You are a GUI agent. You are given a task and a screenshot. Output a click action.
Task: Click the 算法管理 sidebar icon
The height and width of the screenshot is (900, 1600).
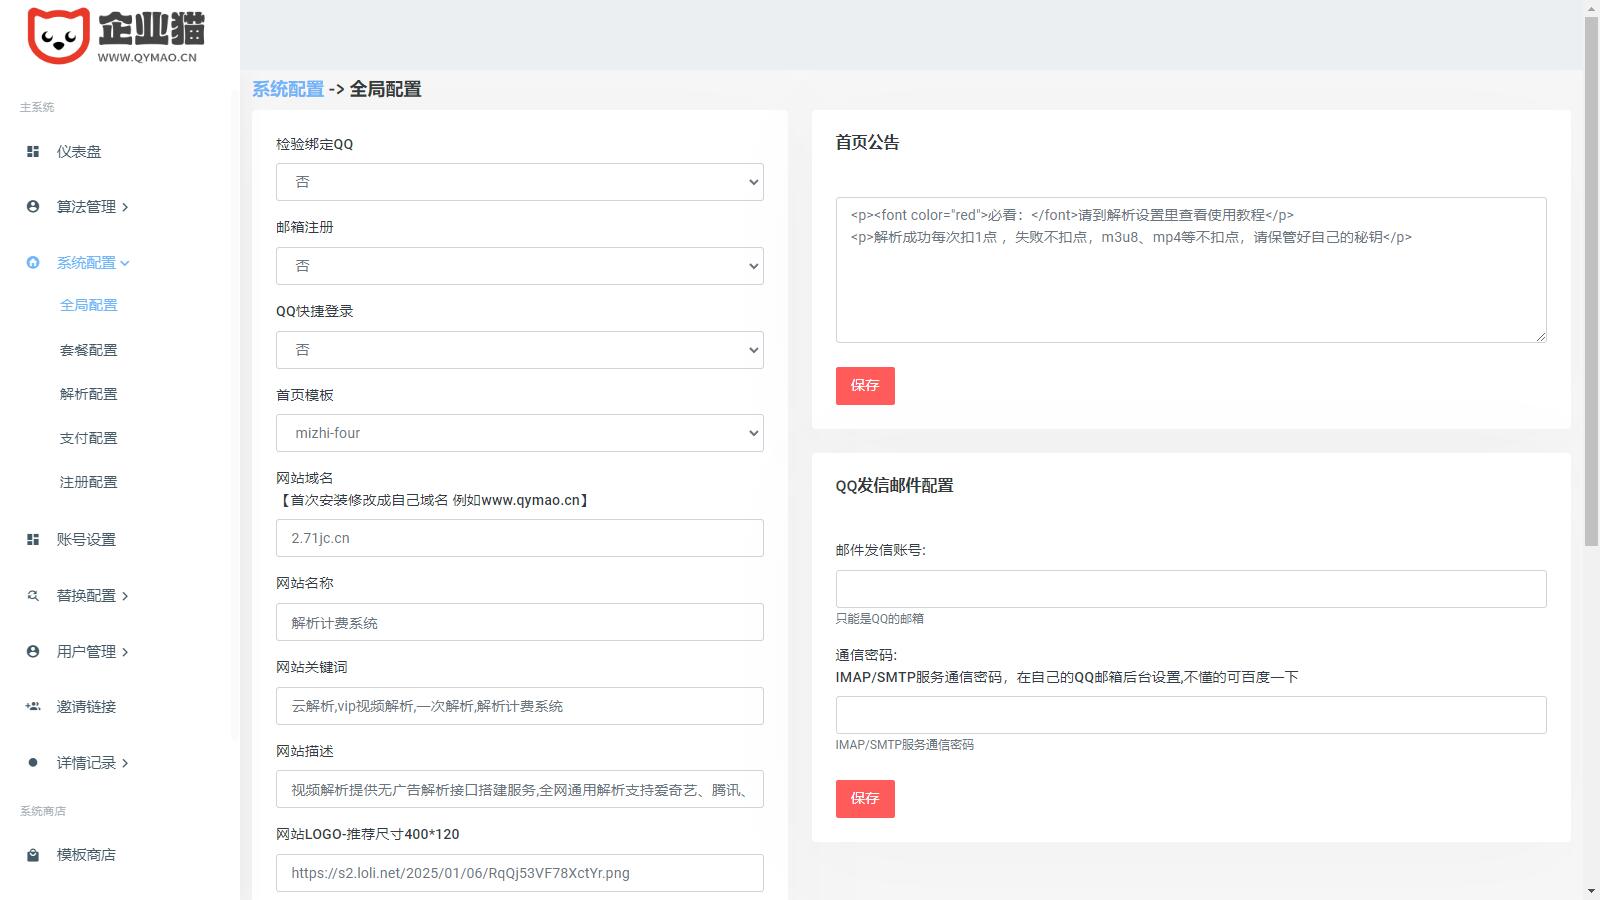click(x=33, y=207)
